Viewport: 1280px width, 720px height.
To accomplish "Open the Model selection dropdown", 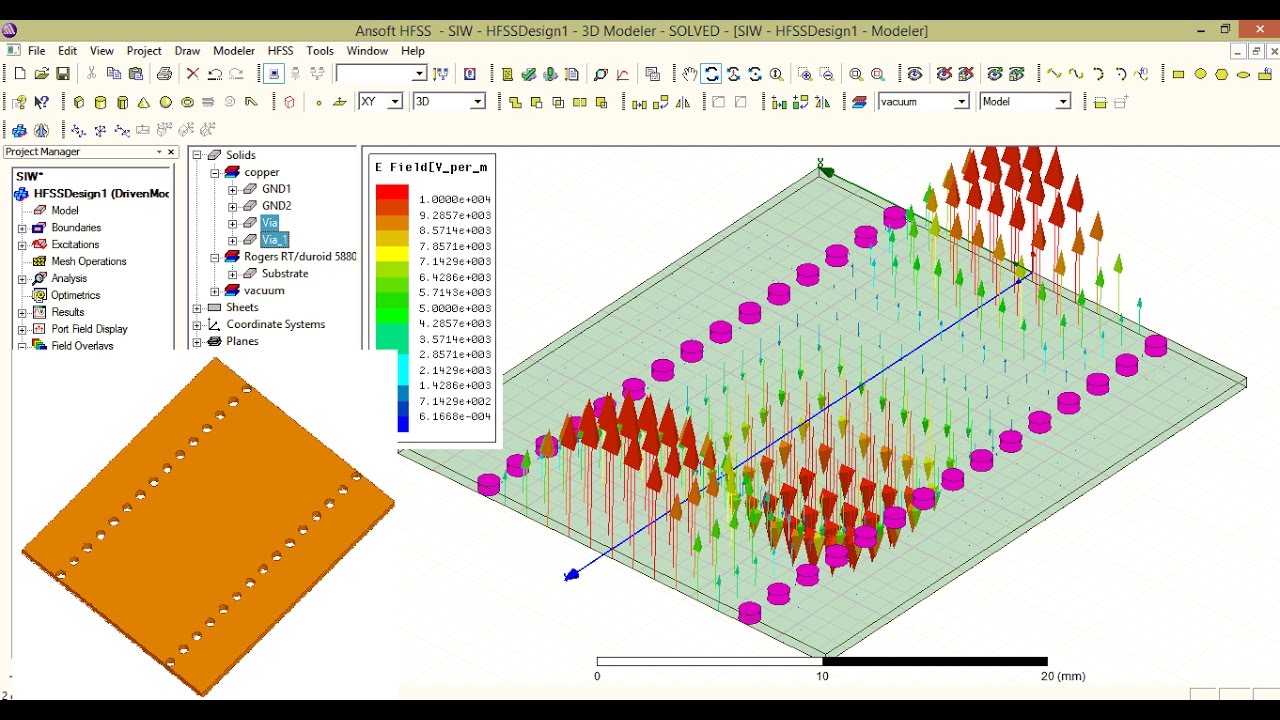I will [1063, 102].
